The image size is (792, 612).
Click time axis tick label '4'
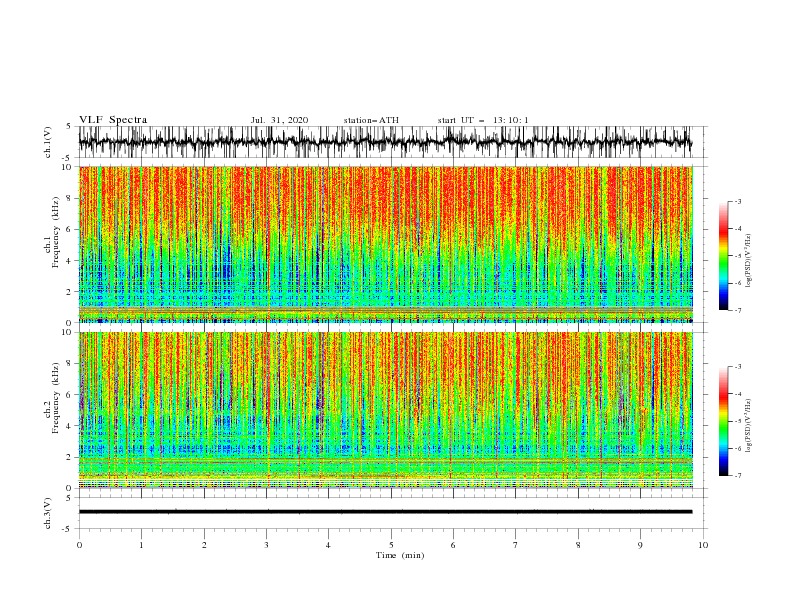click(x=328, y=545)
